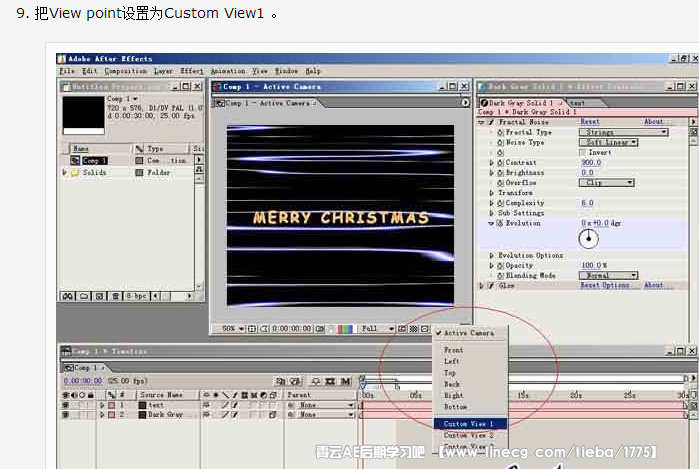The image size is (699, 469).
Task: Sort Project items by Type column
Action: coord(160,148)
